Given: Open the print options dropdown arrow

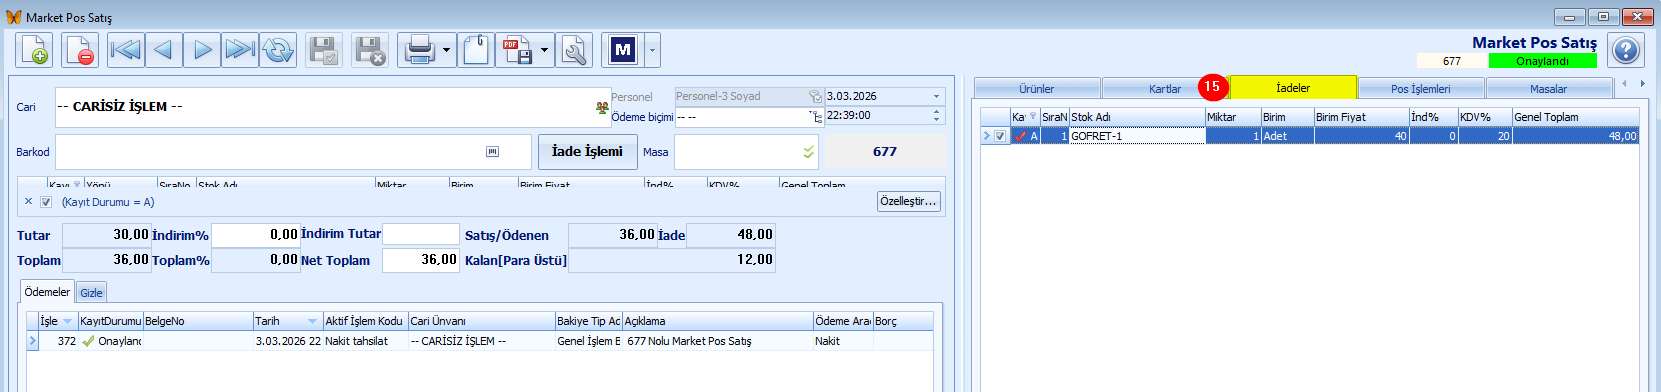Looking at the screenshot, I should (x=447, y=50).
